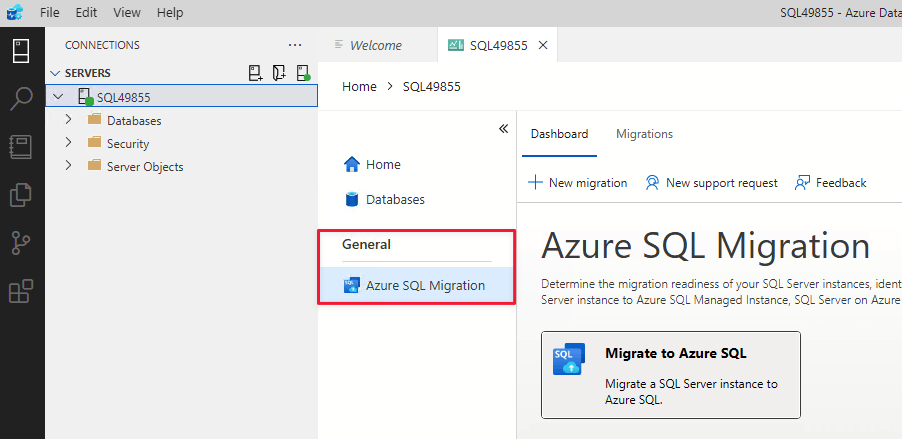The image size is (902, 439).
Task: Click the New Server Group icon
Action: pos(279,73)
